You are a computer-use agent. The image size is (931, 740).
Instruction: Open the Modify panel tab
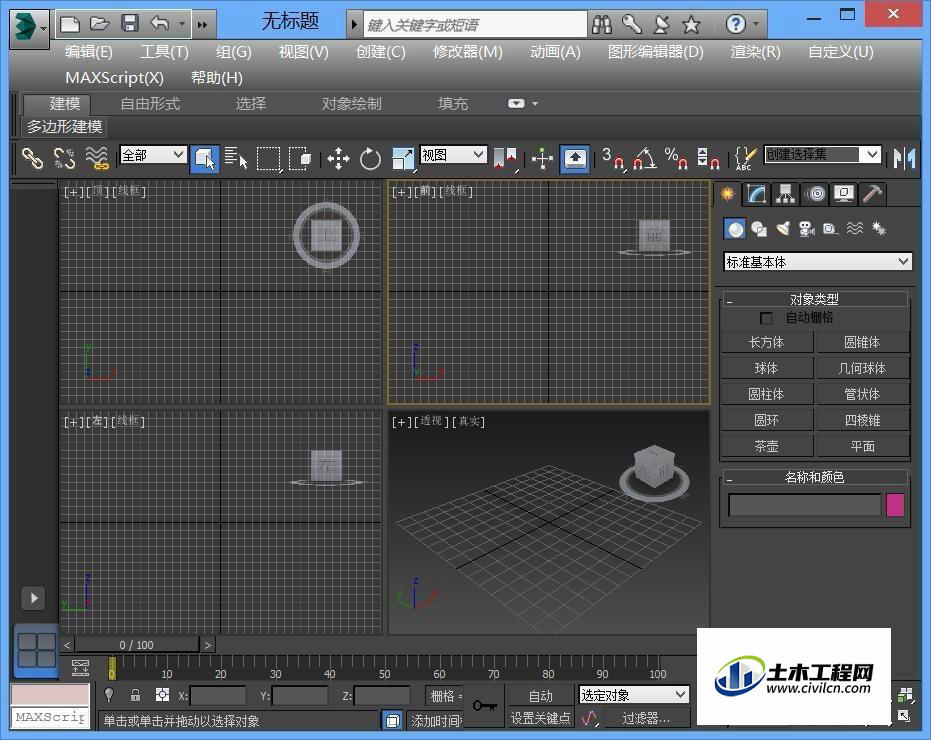756,194
